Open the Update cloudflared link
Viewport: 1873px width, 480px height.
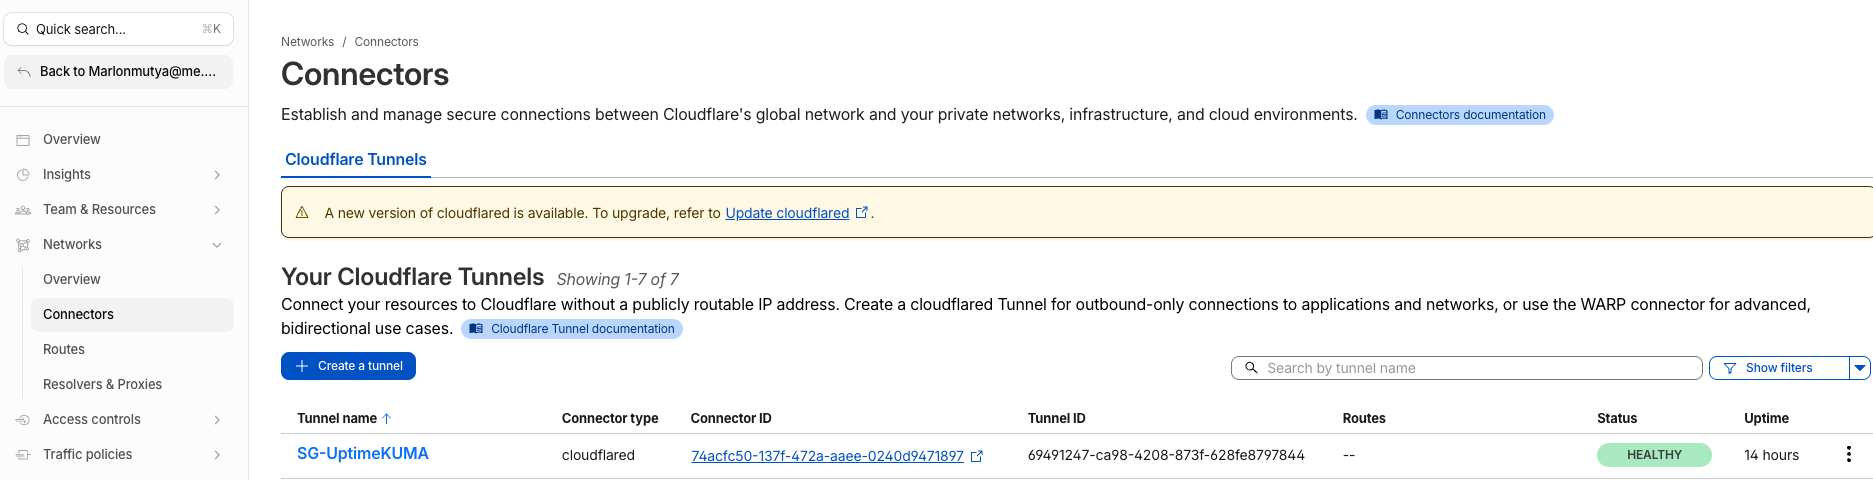point(787,213)
